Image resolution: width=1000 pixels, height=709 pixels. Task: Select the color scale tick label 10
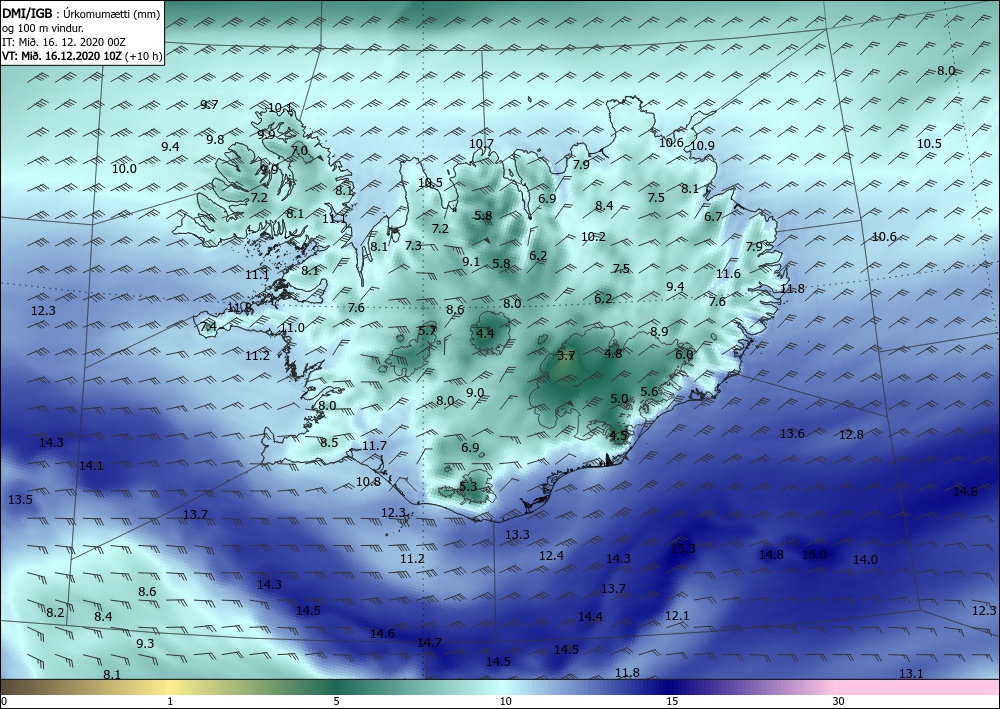coord(505,702)
